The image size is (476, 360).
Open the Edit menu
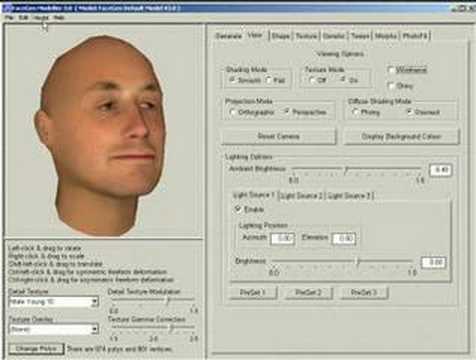(23, 17)
